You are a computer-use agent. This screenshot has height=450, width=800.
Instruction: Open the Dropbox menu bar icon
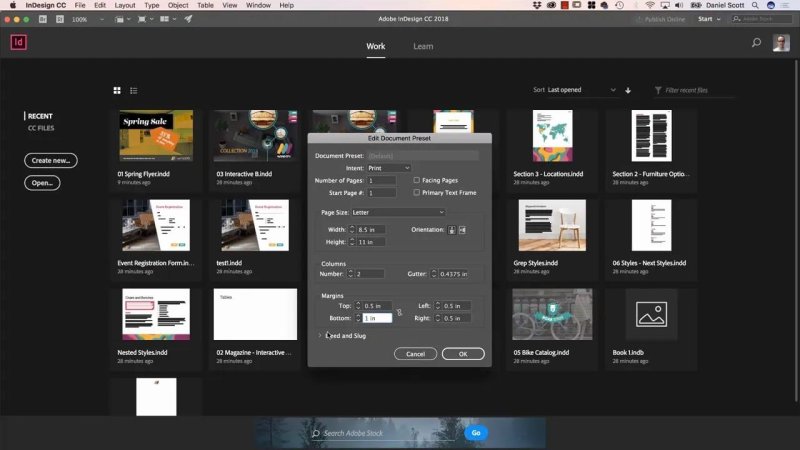tap(537, 5)
